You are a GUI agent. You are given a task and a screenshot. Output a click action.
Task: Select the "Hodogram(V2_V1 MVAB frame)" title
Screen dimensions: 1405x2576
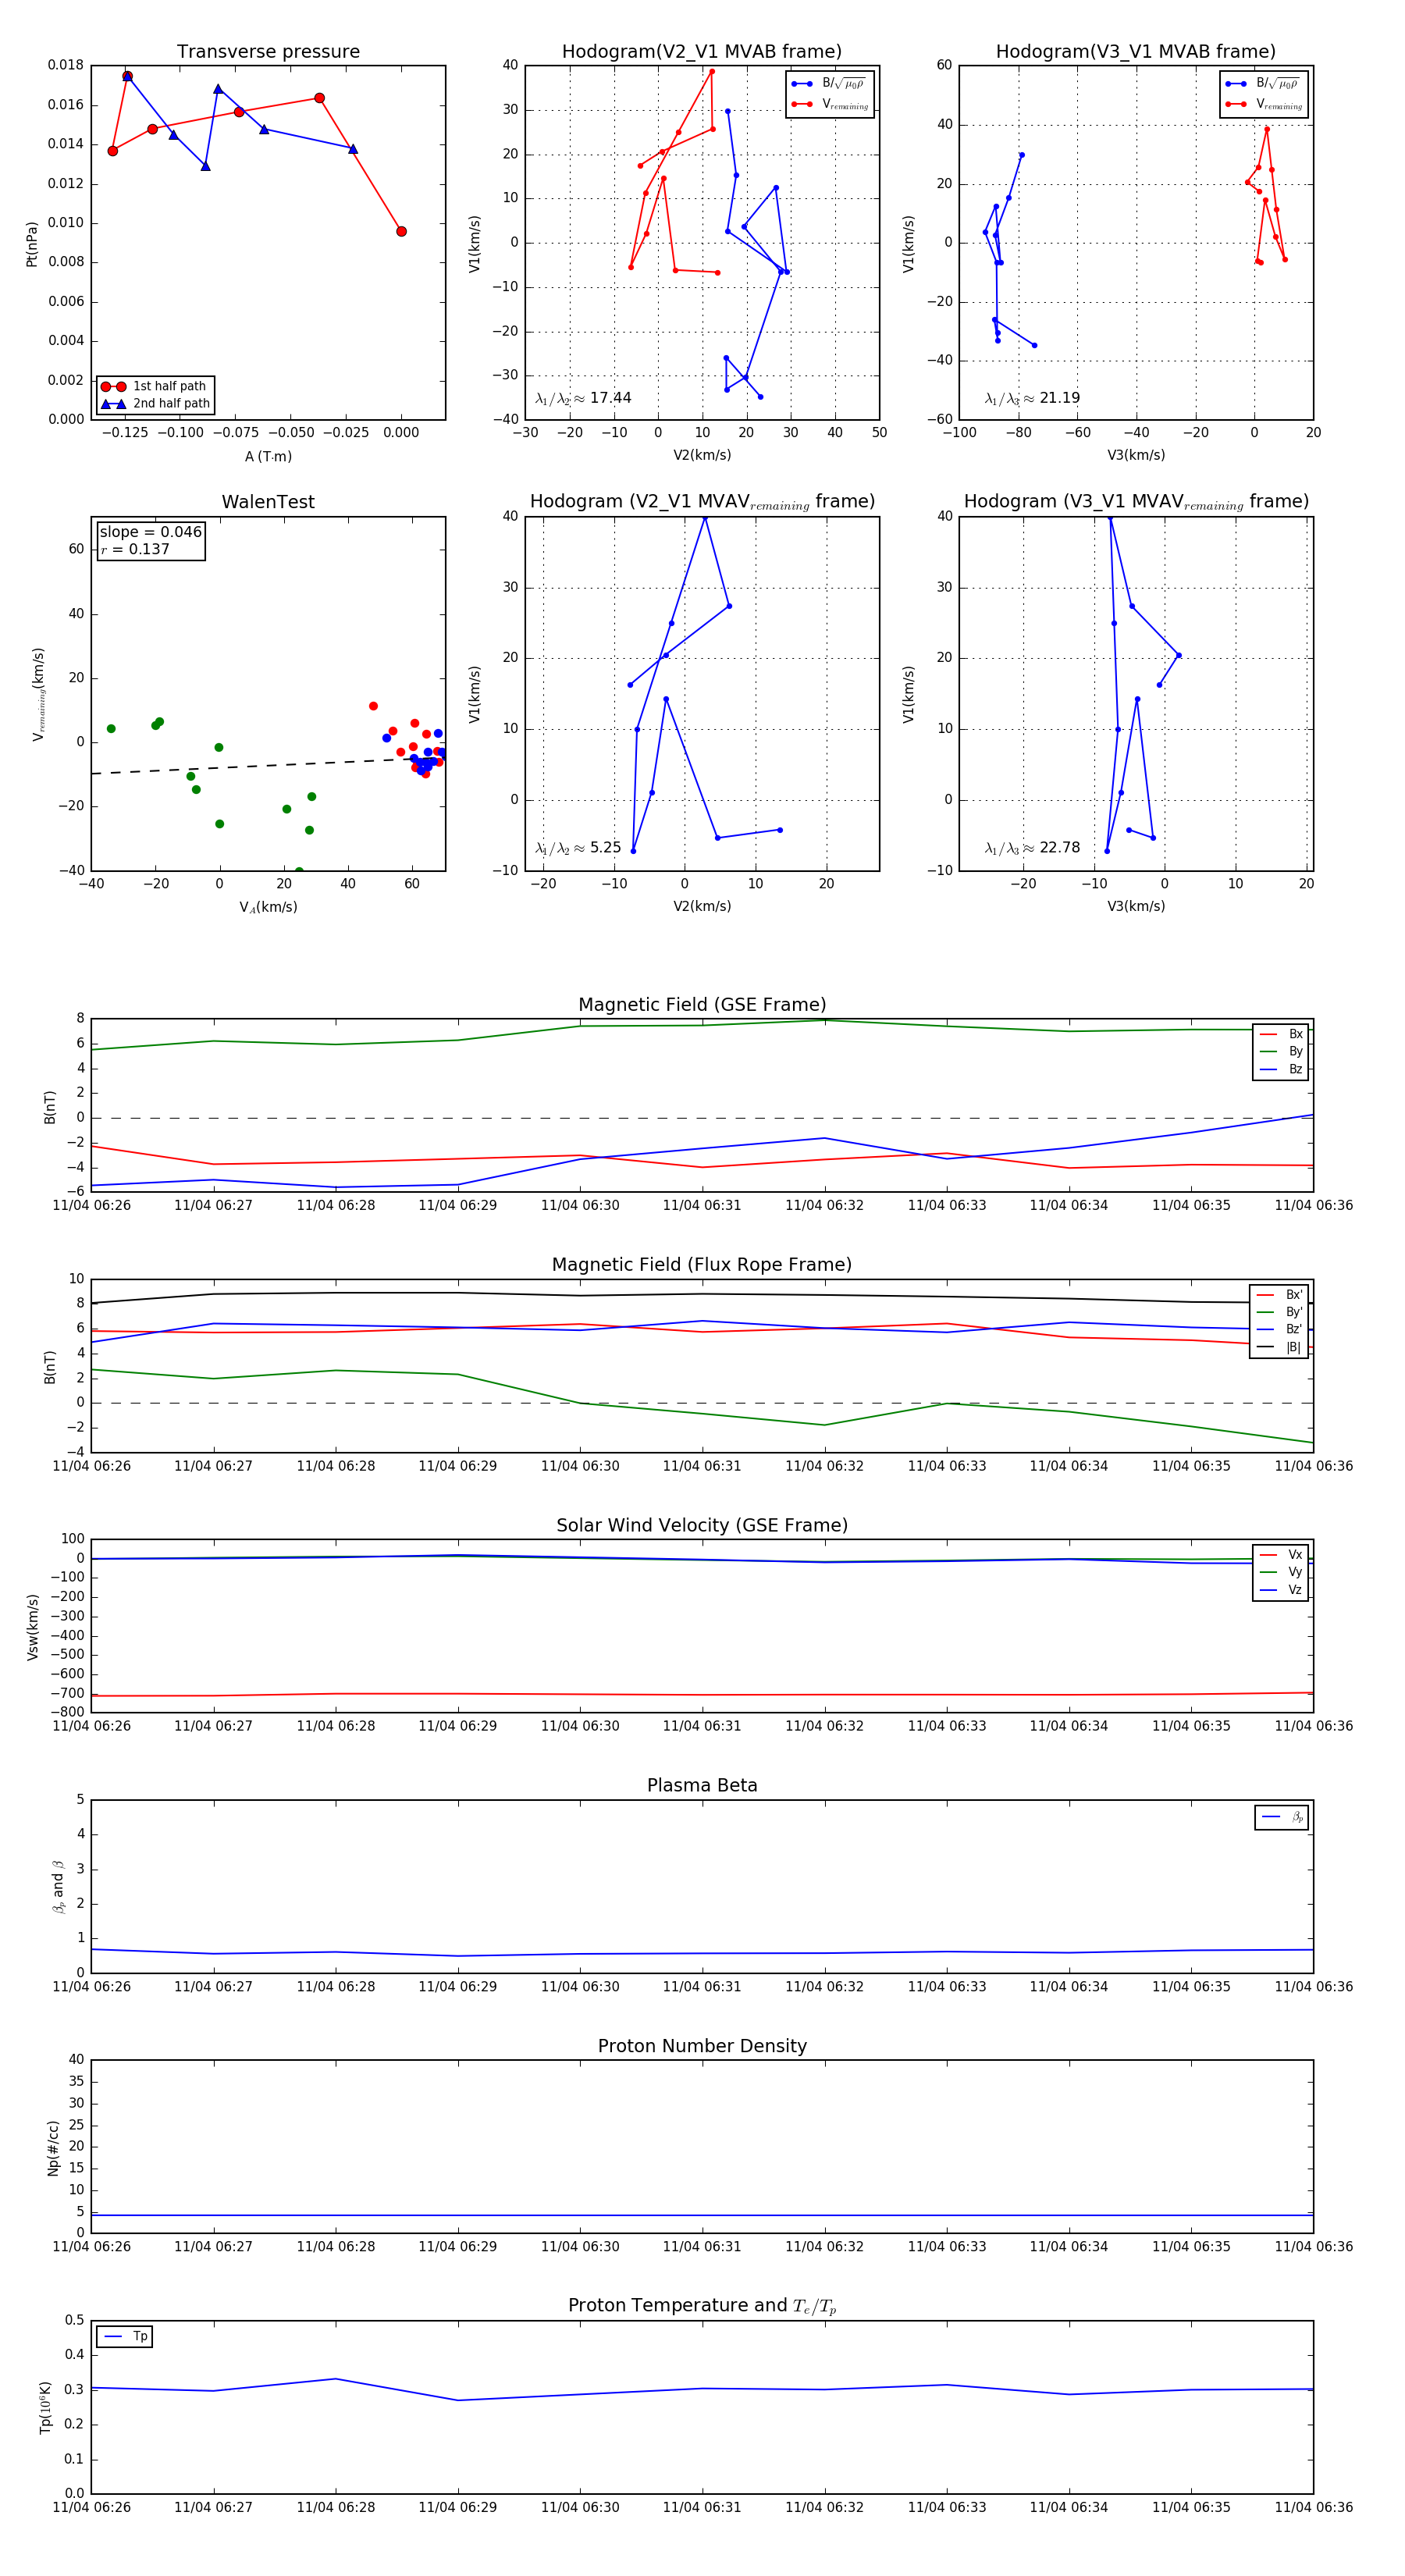[x=702, y=52]
